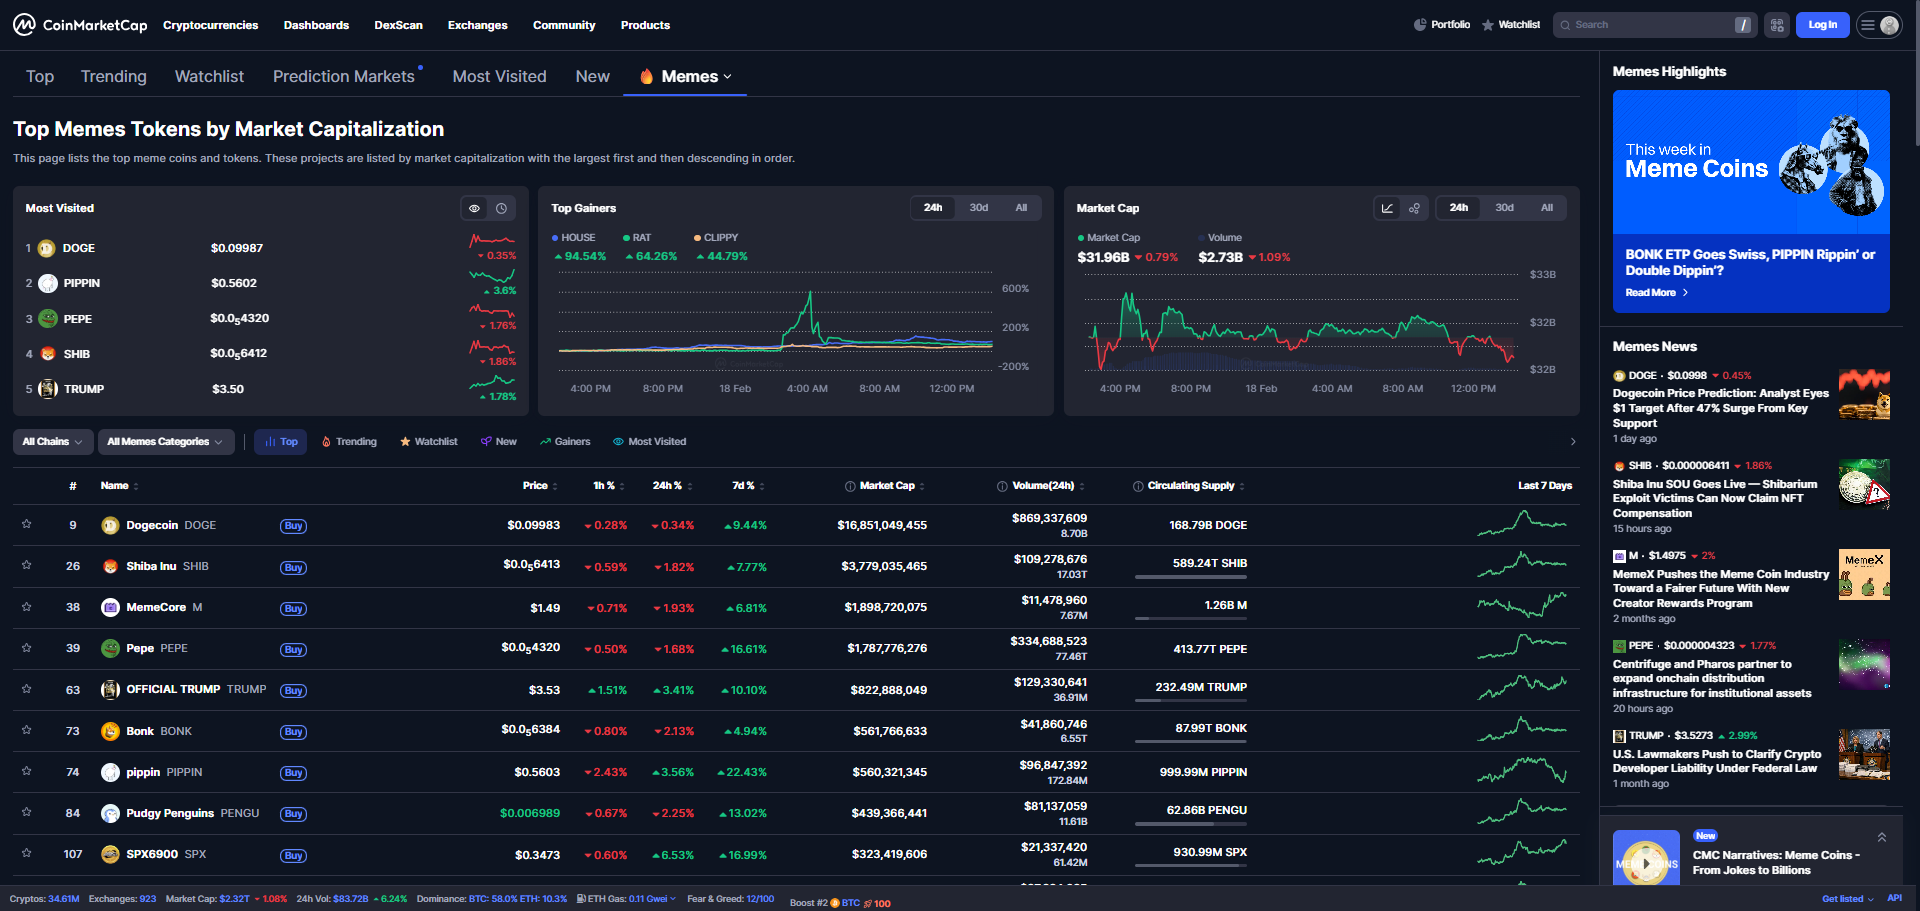
Task: Filter table by New
Action: coord(498,442)
